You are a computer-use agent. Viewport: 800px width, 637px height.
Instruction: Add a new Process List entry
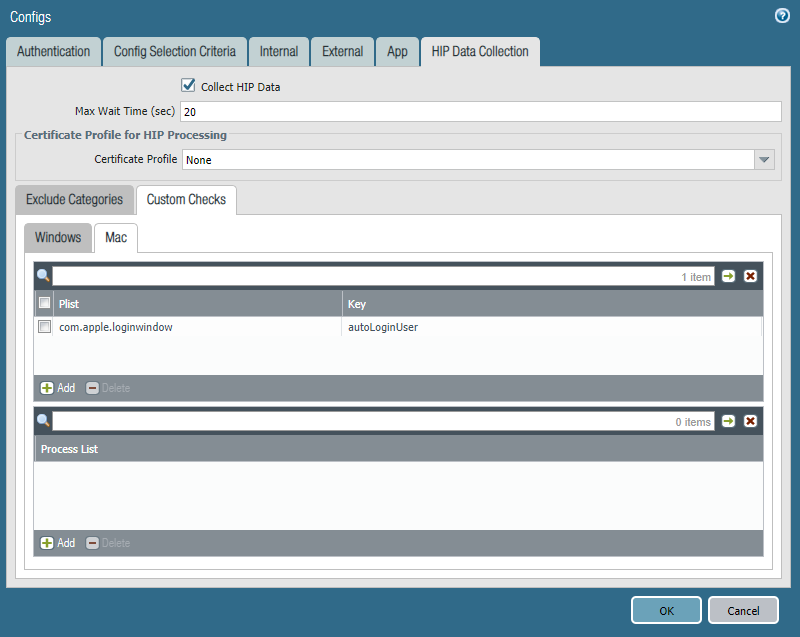pos(57,543)
